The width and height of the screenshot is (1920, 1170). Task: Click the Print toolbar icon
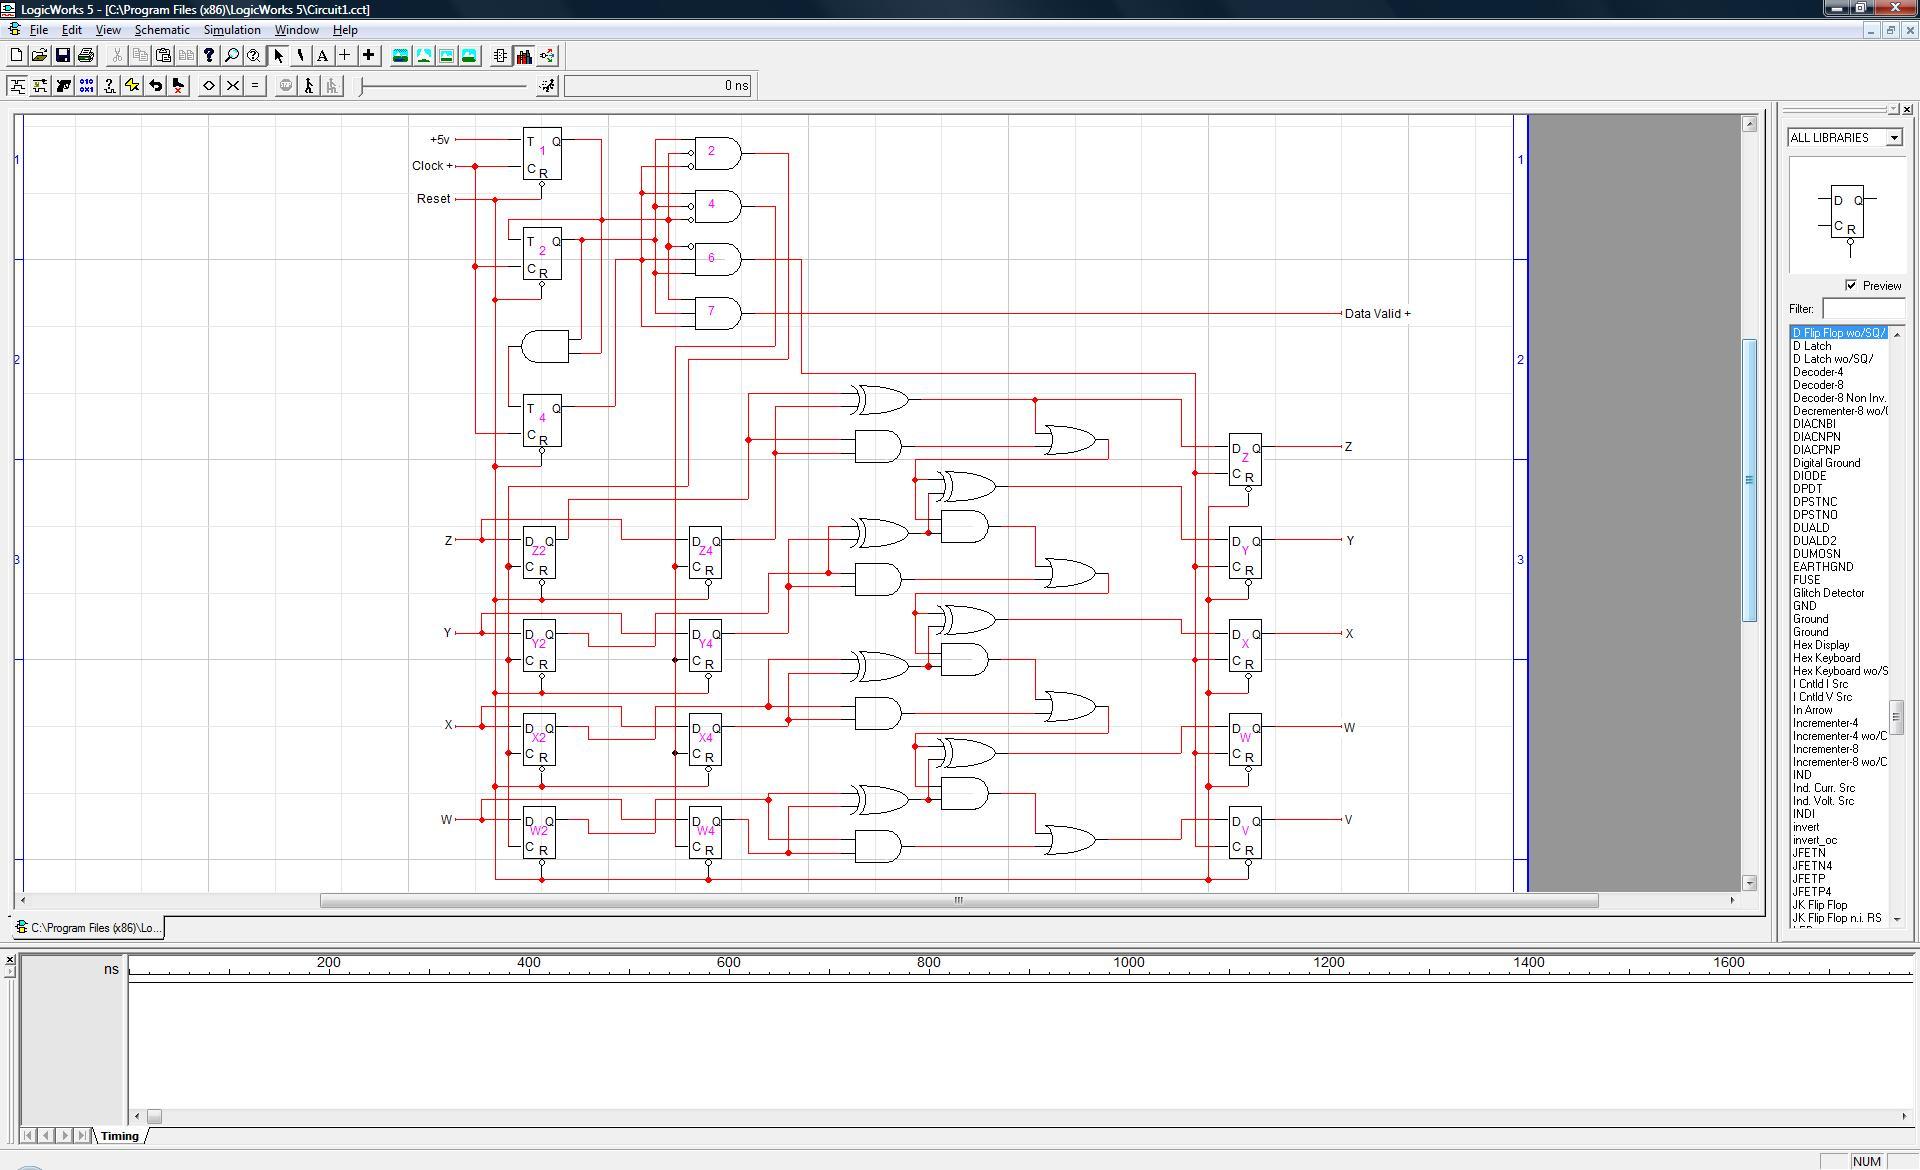(86, 56)
